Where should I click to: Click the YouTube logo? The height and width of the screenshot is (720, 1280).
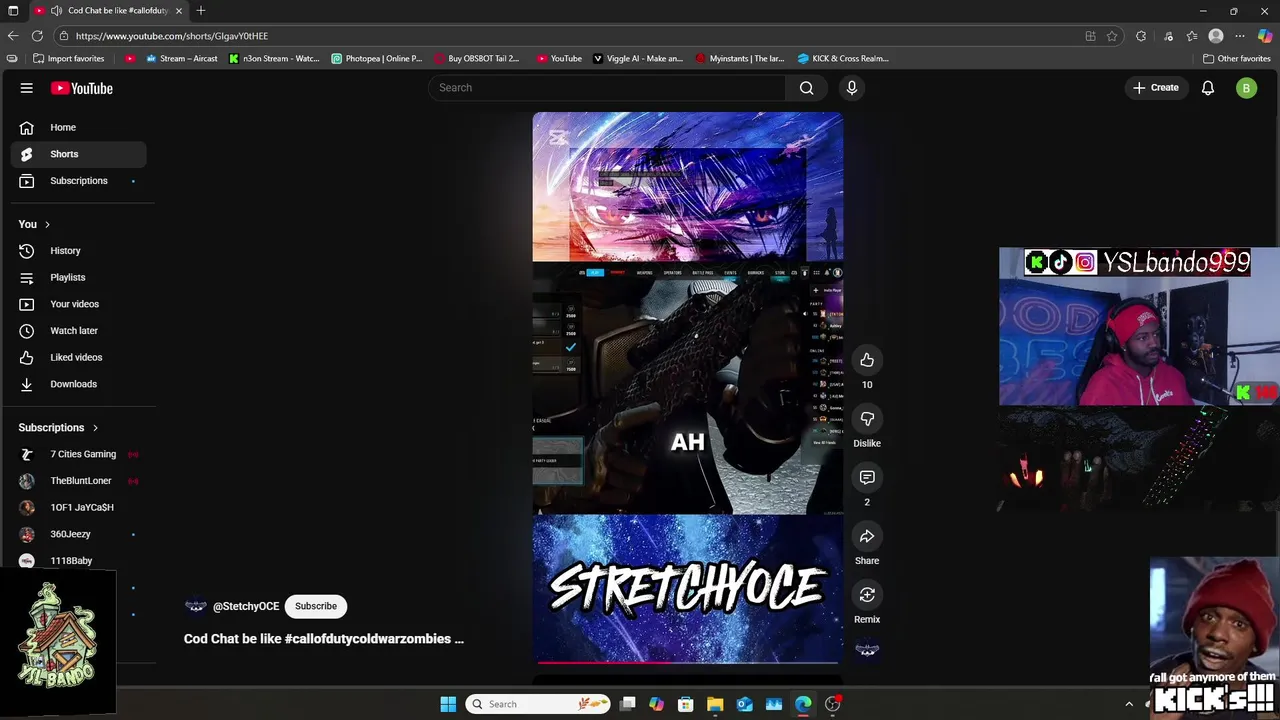tap(82, 88)
